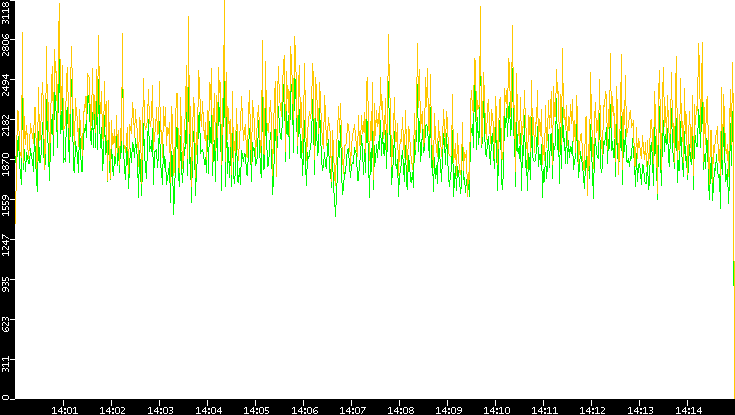Image resolution: width=735 pixels, height=415 pixels.
Task: Click the 14:01 time axis label
Action: (64, 410)
